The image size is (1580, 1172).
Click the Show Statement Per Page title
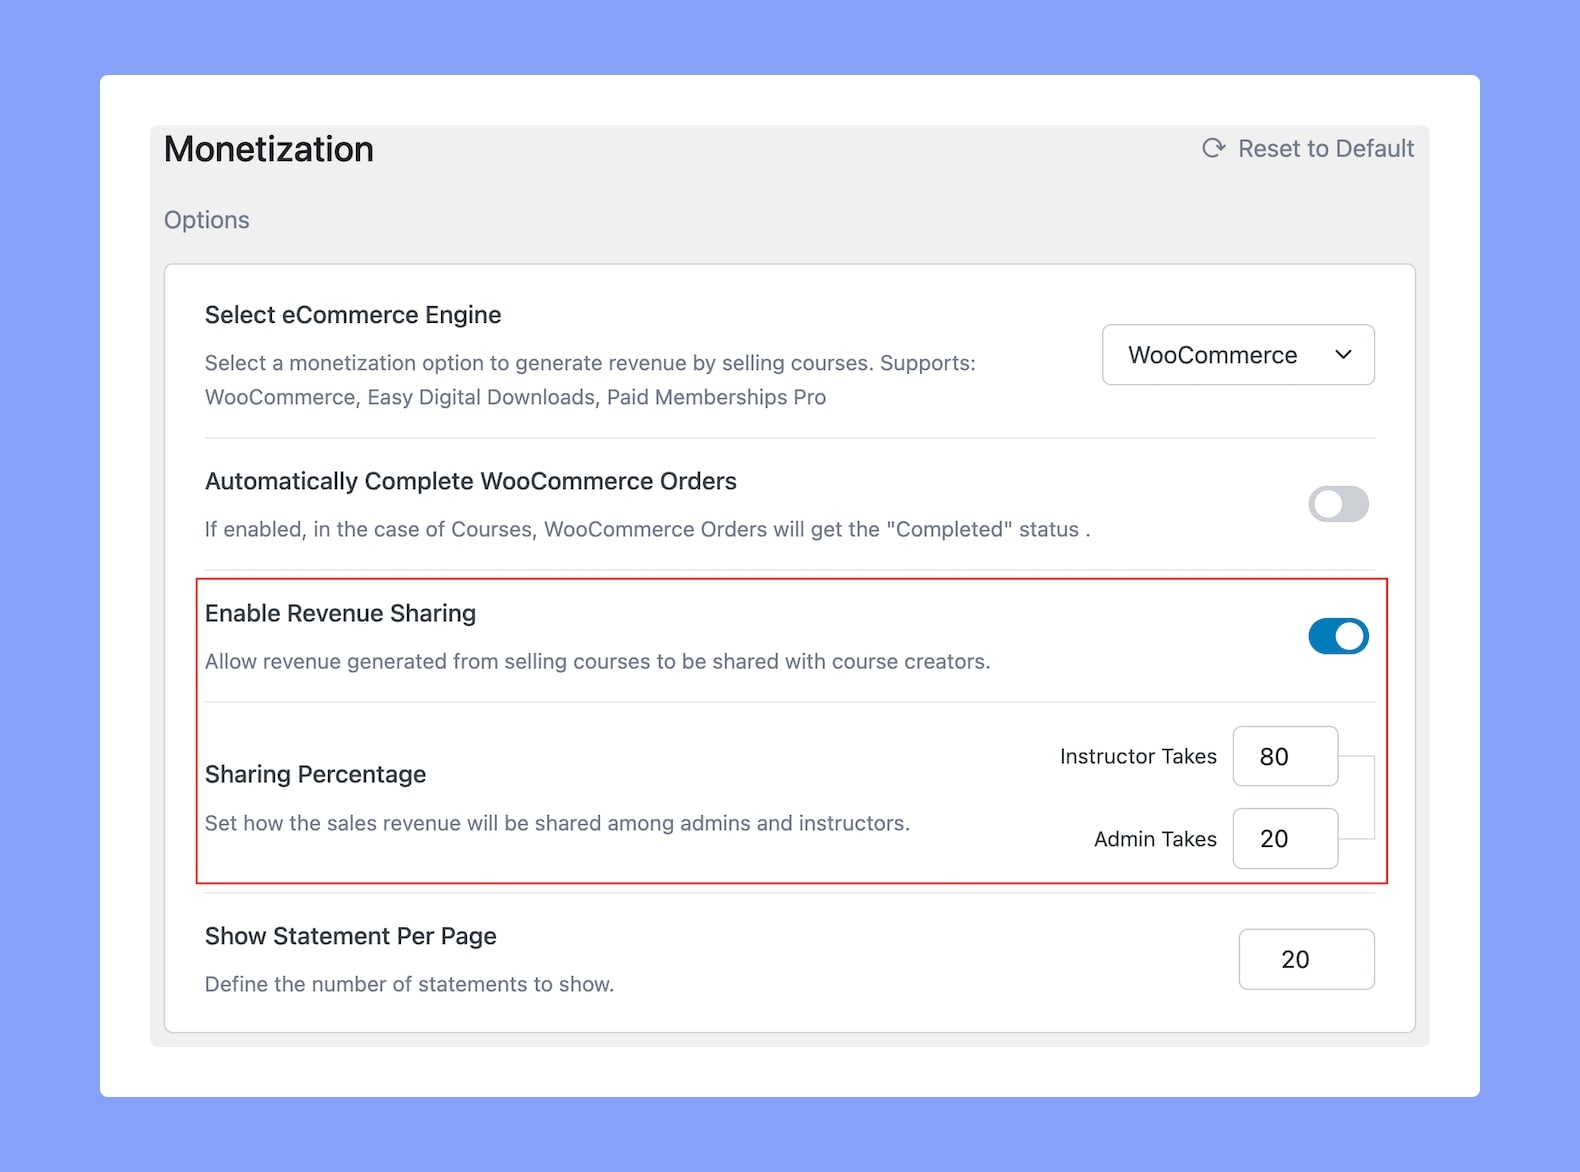point(351,936)
